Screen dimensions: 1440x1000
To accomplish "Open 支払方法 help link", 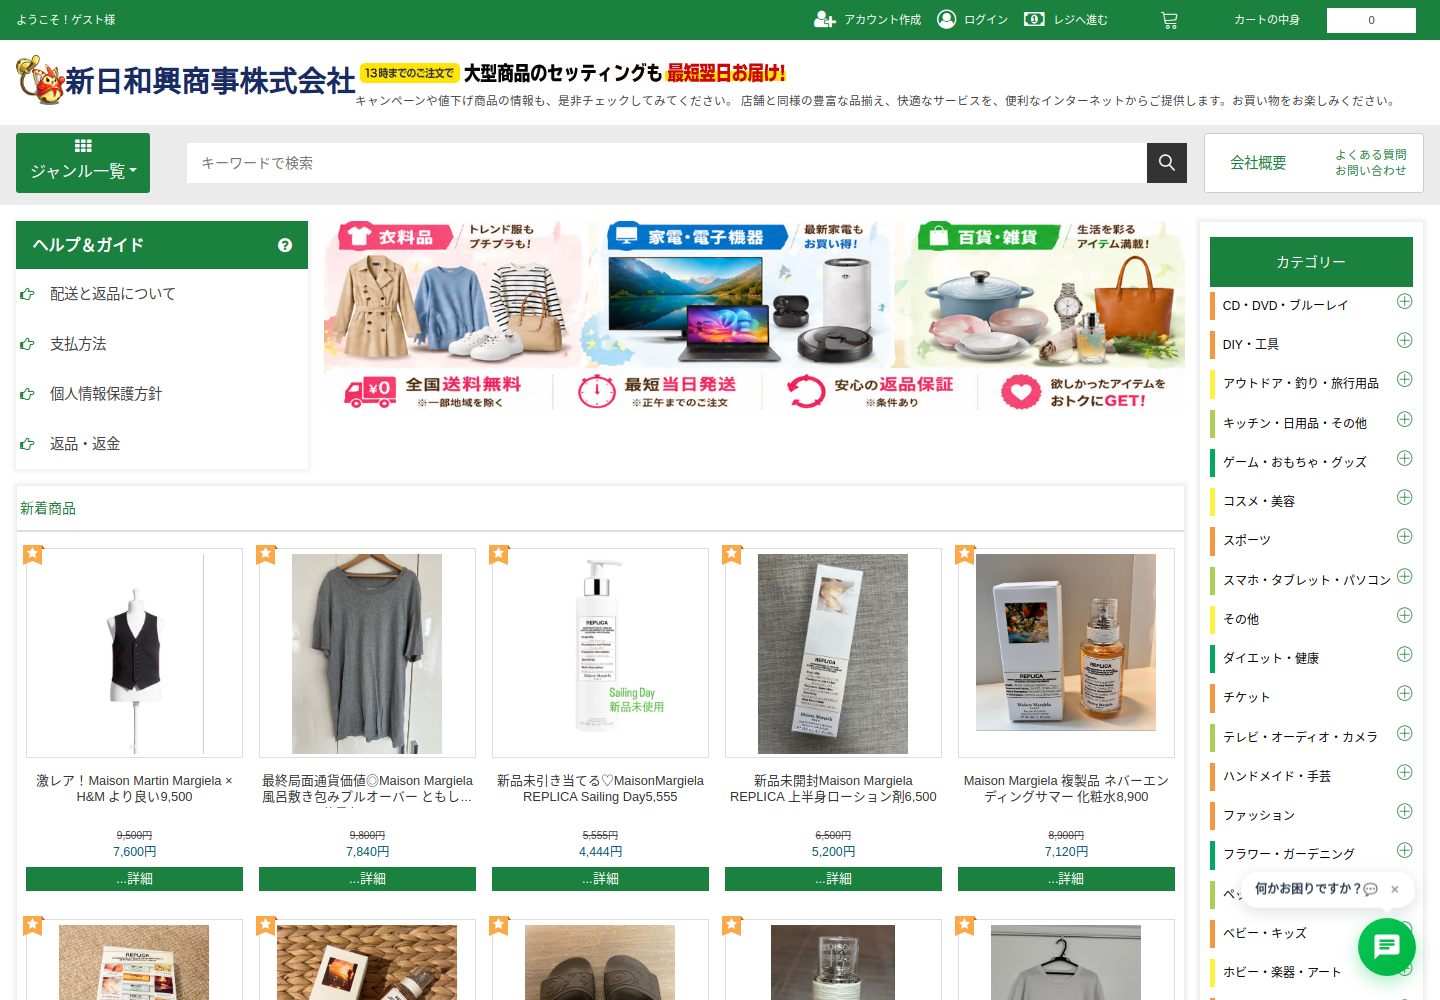I will click(x=78, y=344).
